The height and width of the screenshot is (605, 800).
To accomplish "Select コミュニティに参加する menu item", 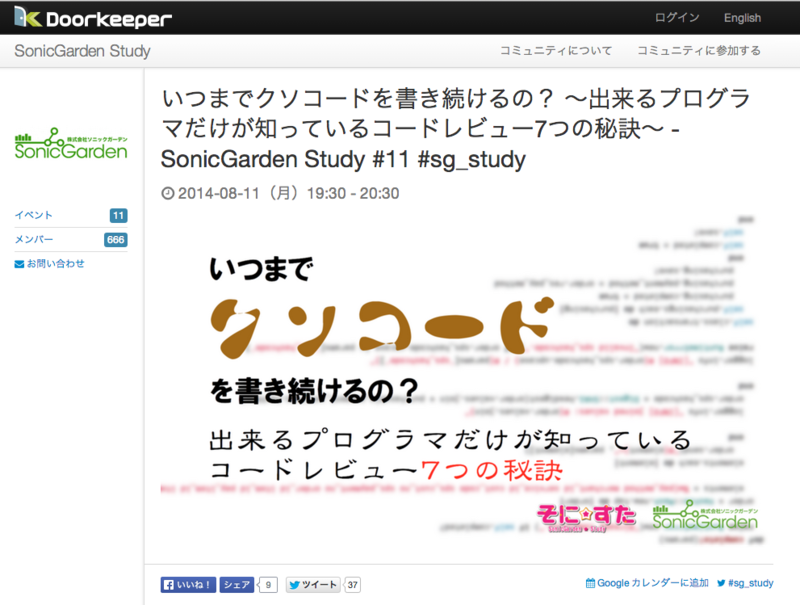I will 699,51.
